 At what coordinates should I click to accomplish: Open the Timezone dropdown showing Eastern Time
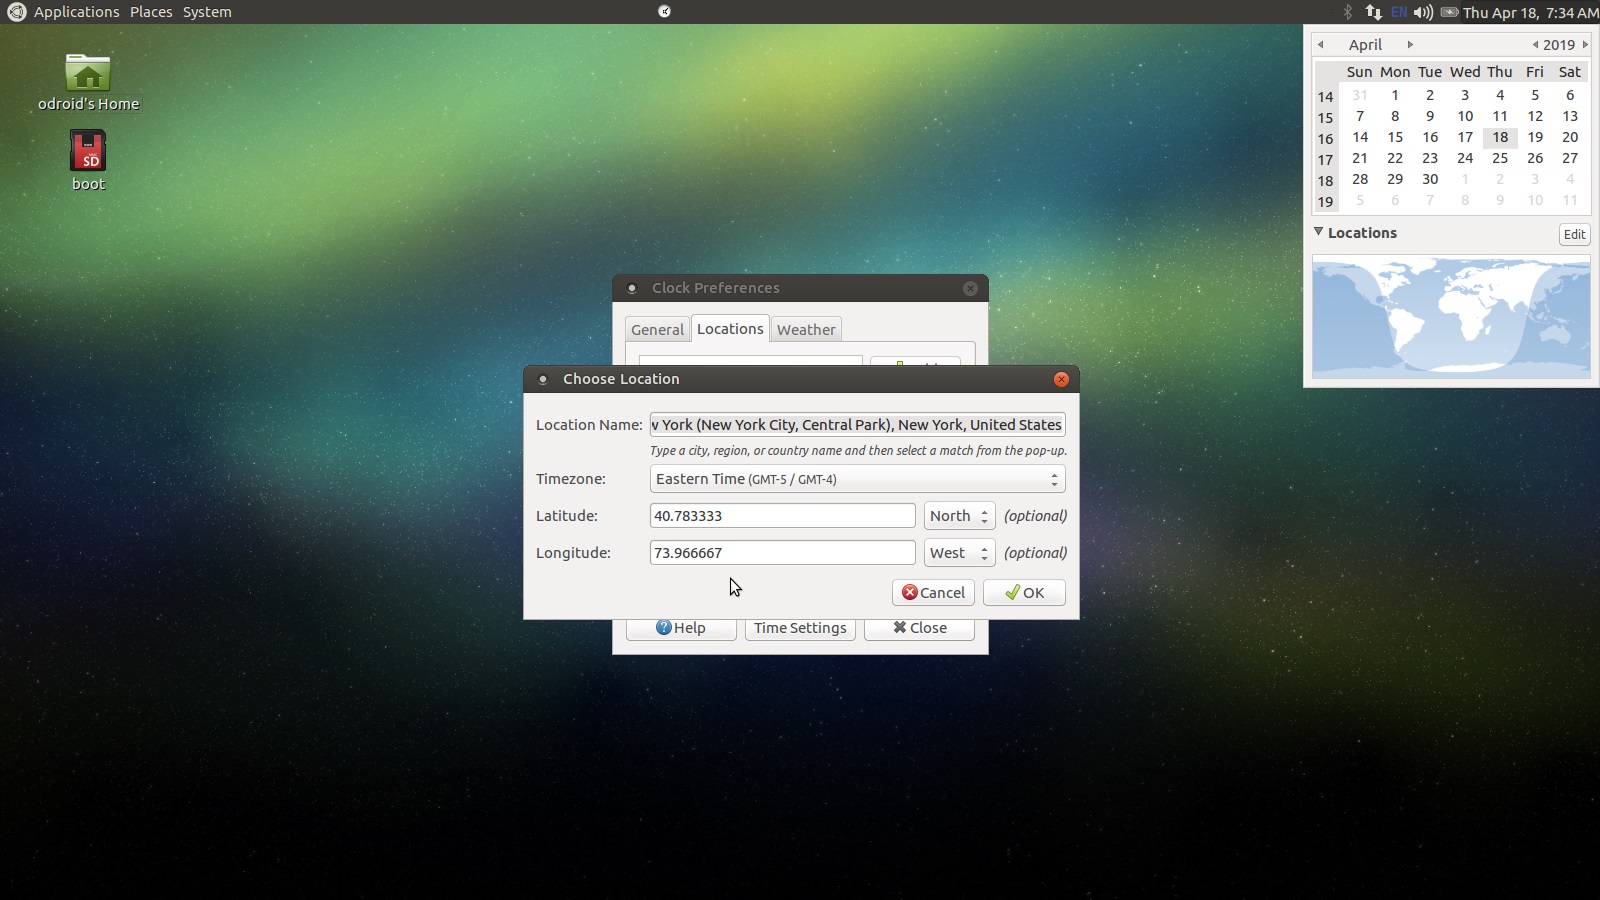856,479
